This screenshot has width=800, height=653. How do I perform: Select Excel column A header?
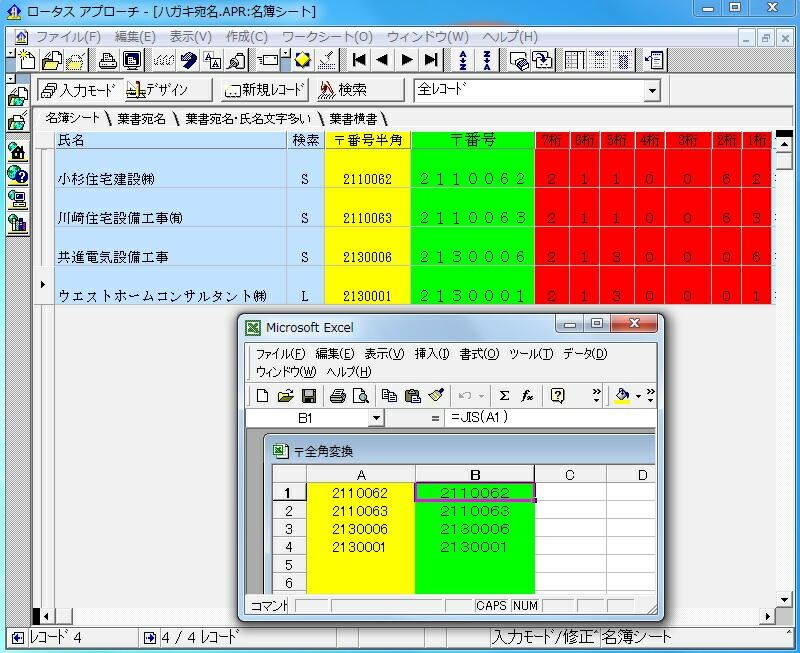pyautogui.click(x=361, y=475)
